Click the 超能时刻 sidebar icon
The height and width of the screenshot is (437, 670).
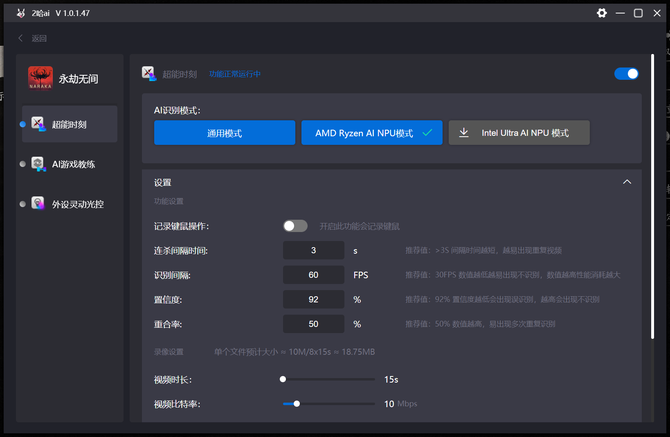click(38, 124)
